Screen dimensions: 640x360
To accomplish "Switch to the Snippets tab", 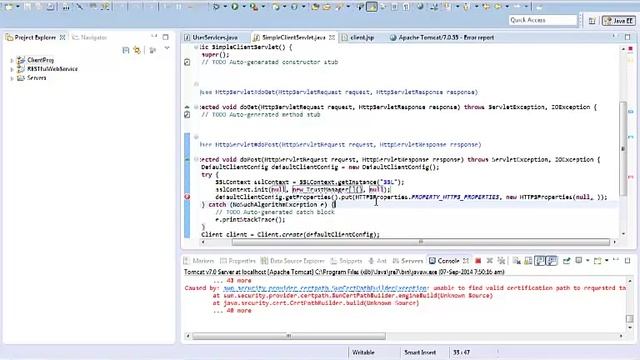I will (346, 261).
